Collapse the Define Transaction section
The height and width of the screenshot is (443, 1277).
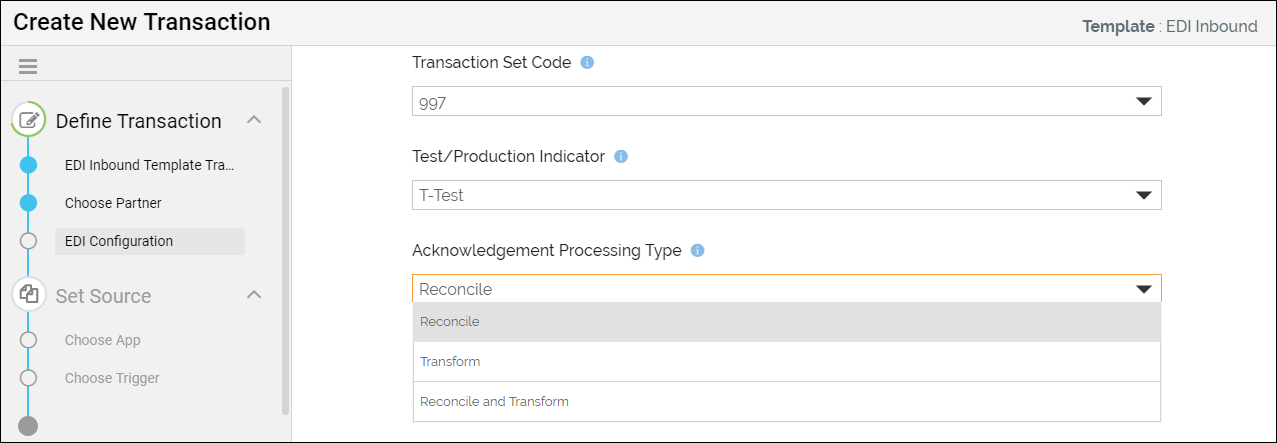pyautogui.click(x=254, y=120)
